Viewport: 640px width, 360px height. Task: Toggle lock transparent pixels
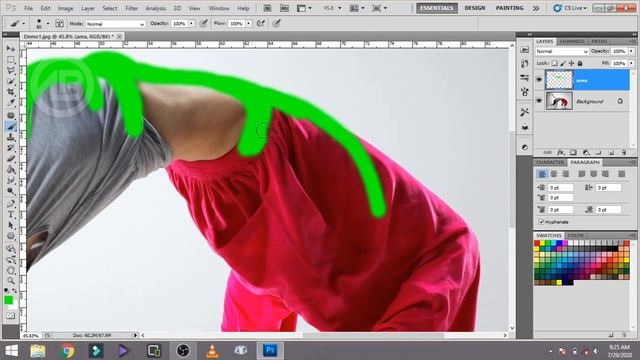click(x=554, y=63)
